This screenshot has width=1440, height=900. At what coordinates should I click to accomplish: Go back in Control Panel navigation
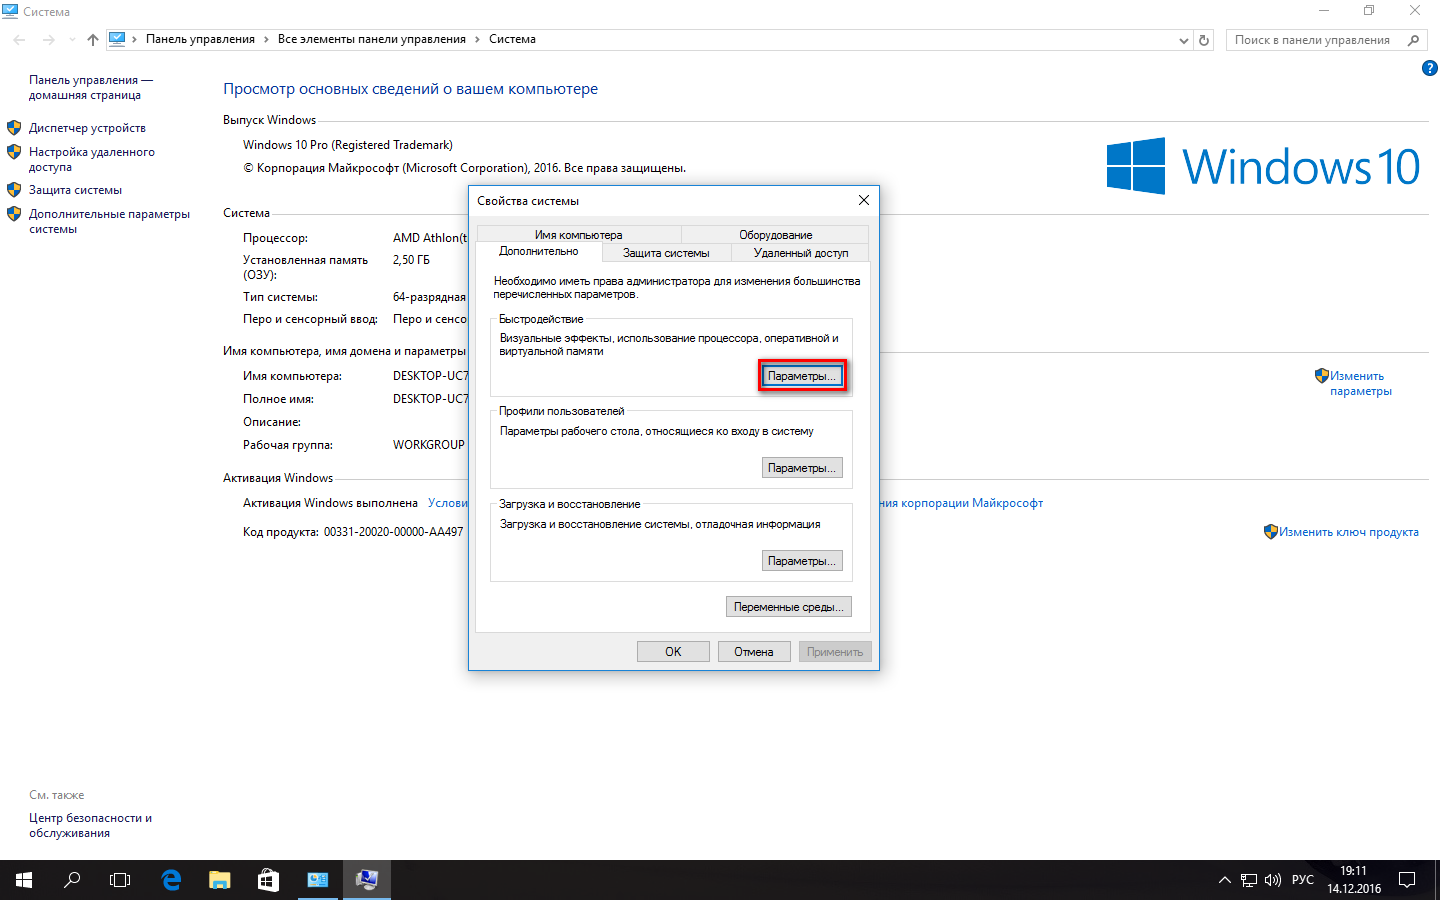tap(20, 40)
